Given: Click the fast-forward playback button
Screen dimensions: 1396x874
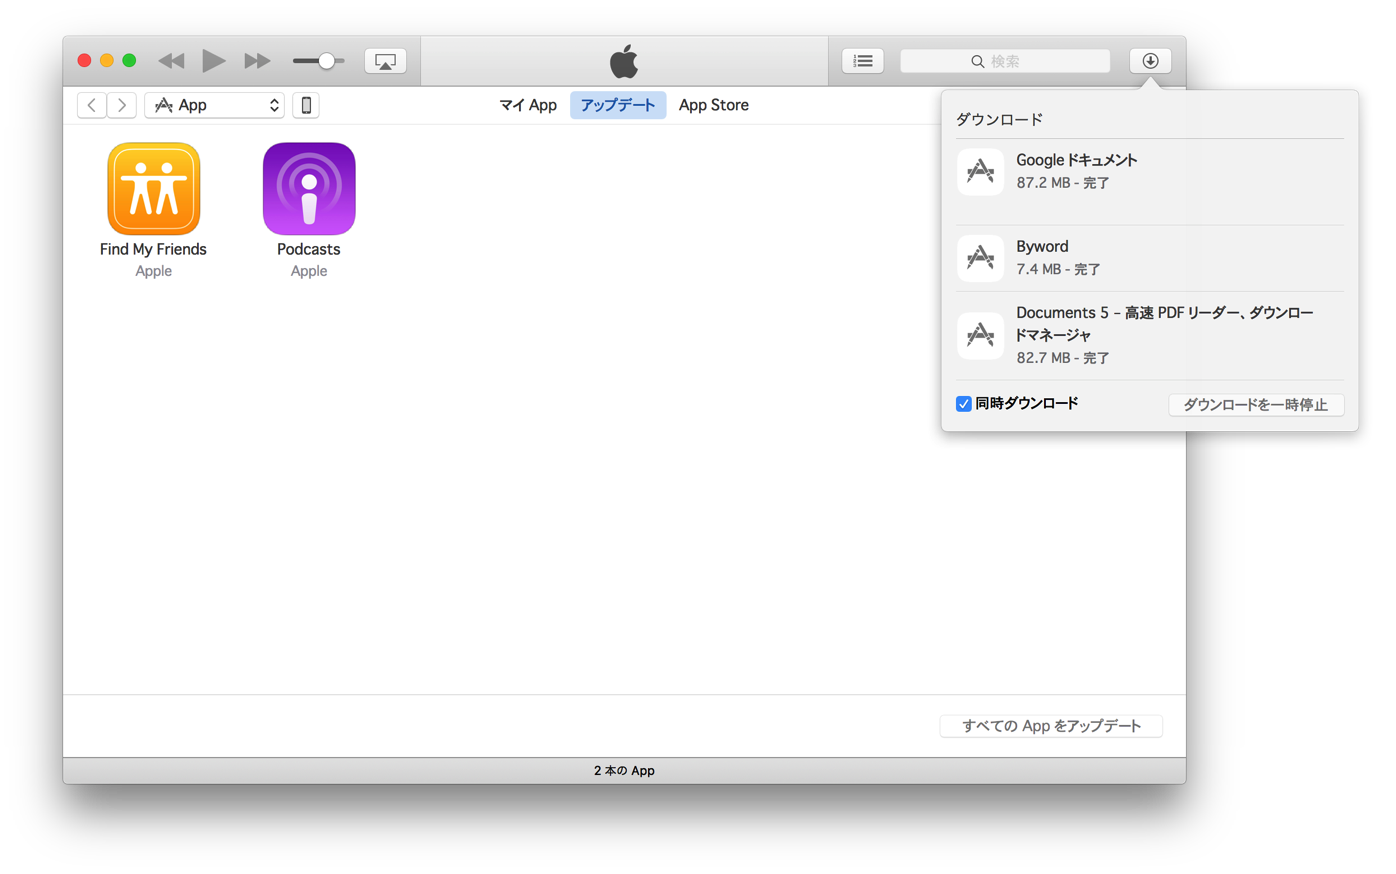Looking at the screenshot, I should coord(257,61).
